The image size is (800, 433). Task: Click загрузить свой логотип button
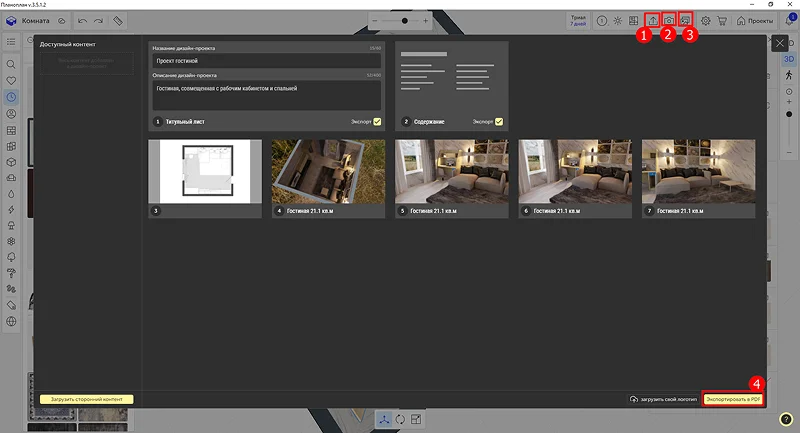(663, 399)
